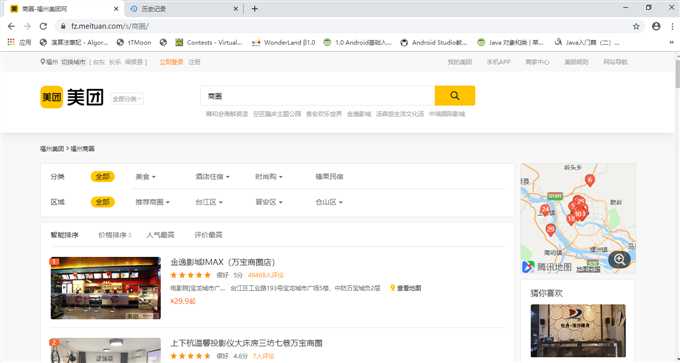
Task: Zoom the Tencent map with magnifier icon
Action: tap(619, 259)
